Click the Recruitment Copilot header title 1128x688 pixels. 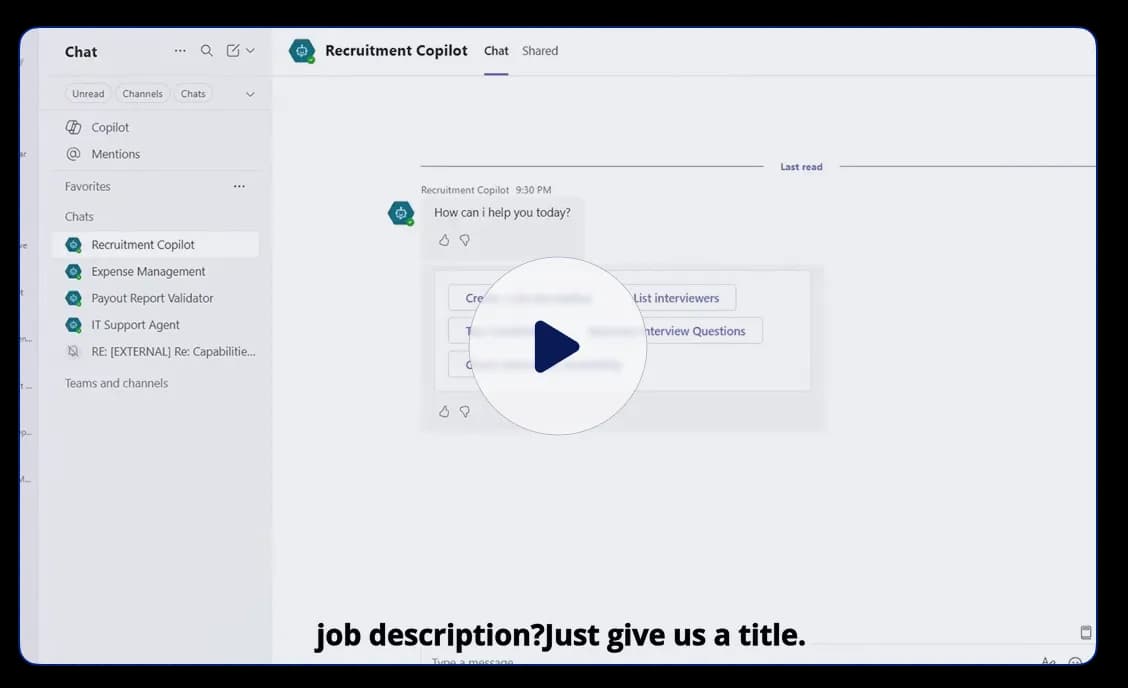[x=396, y=50]
